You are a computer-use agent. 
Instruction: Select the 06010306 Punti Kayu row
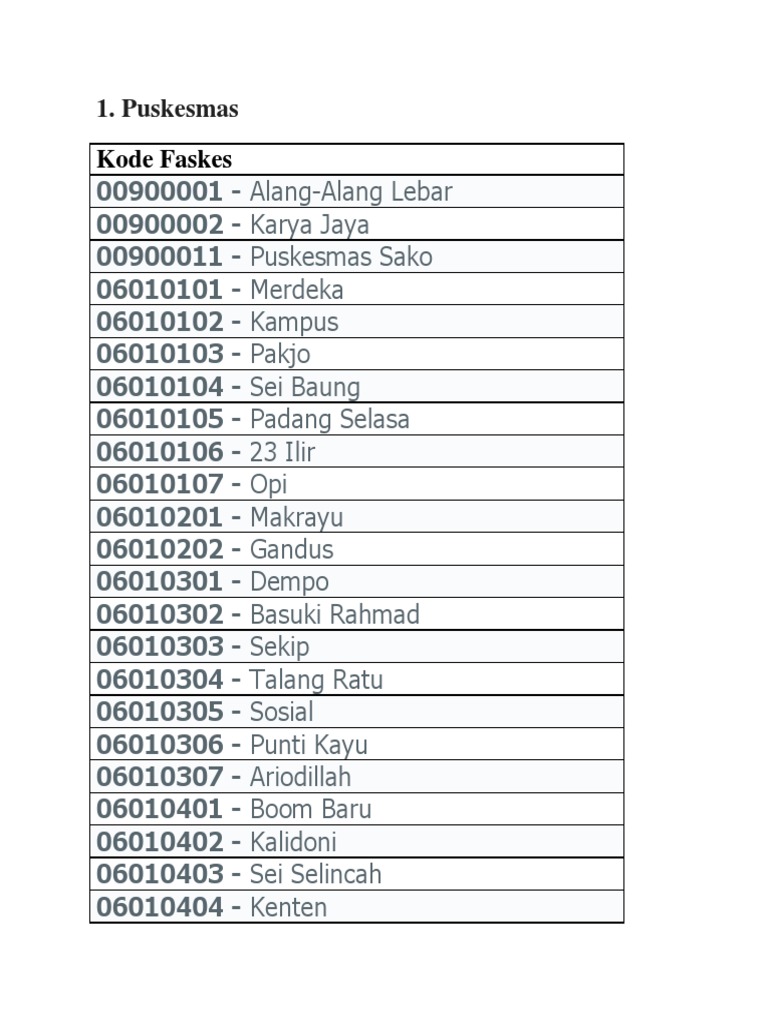point(232,745)
